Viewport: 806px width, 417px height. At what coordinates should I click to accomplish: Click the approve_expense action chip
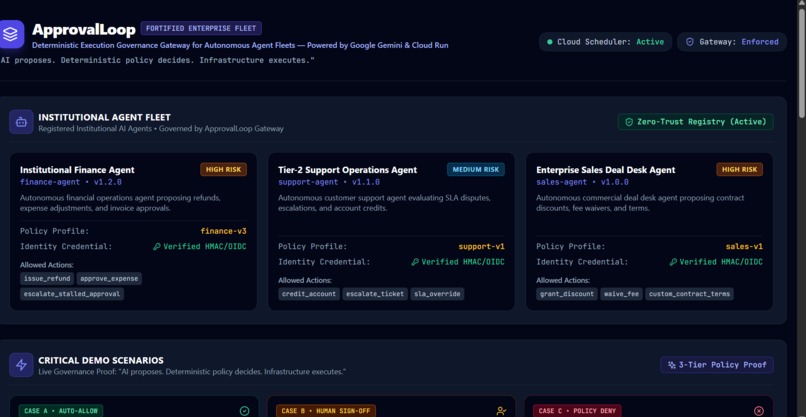click(109, 279)
